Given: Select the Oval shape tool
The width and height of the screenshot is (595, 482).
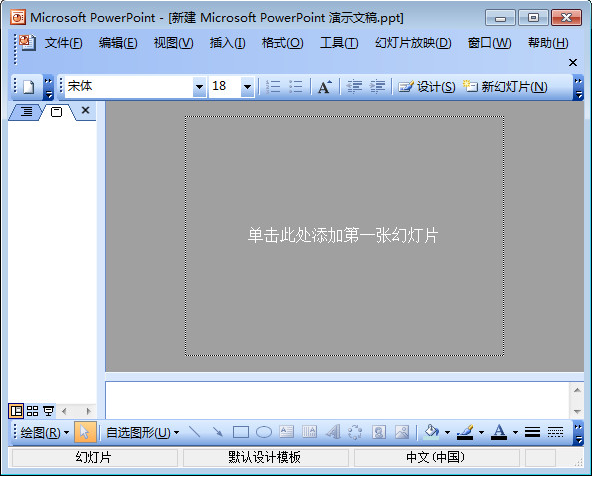Looking at the screenshot, I should pyautogui.click(x=264, y=432).
